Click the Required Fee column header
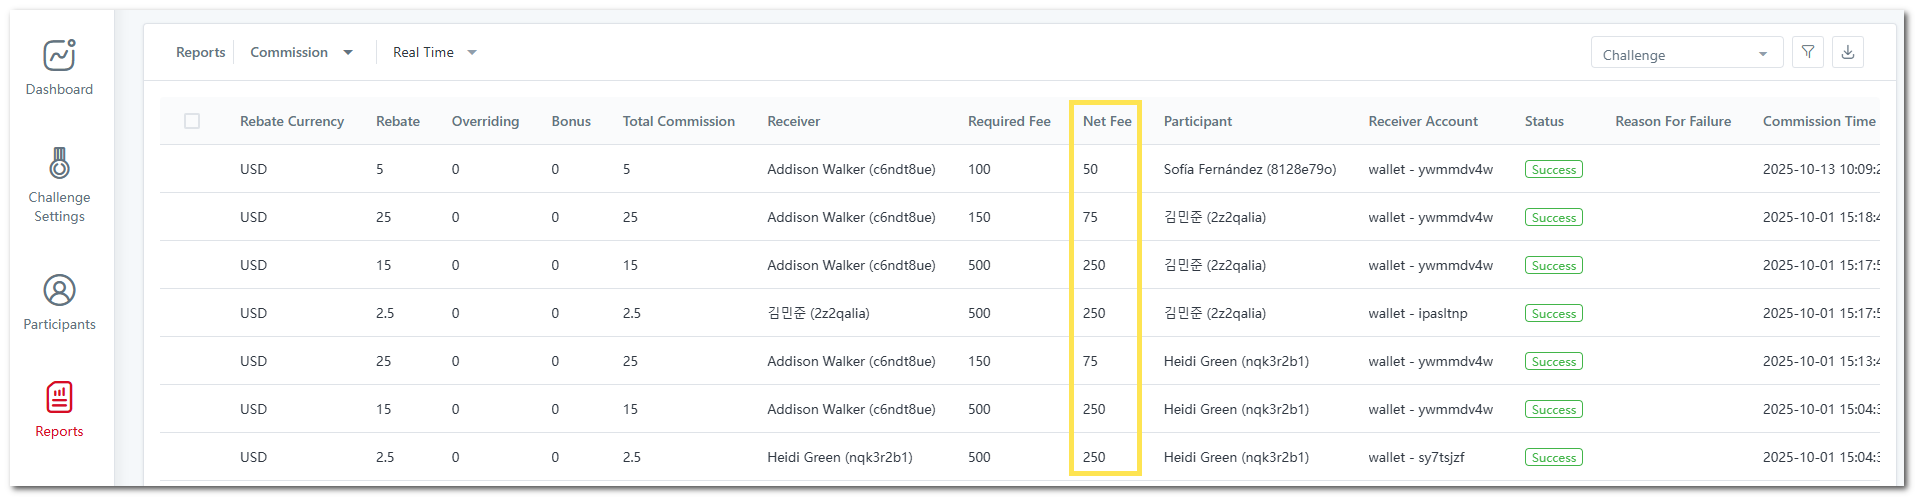This screenshot has height=497, width=1915. [1008, 121]
